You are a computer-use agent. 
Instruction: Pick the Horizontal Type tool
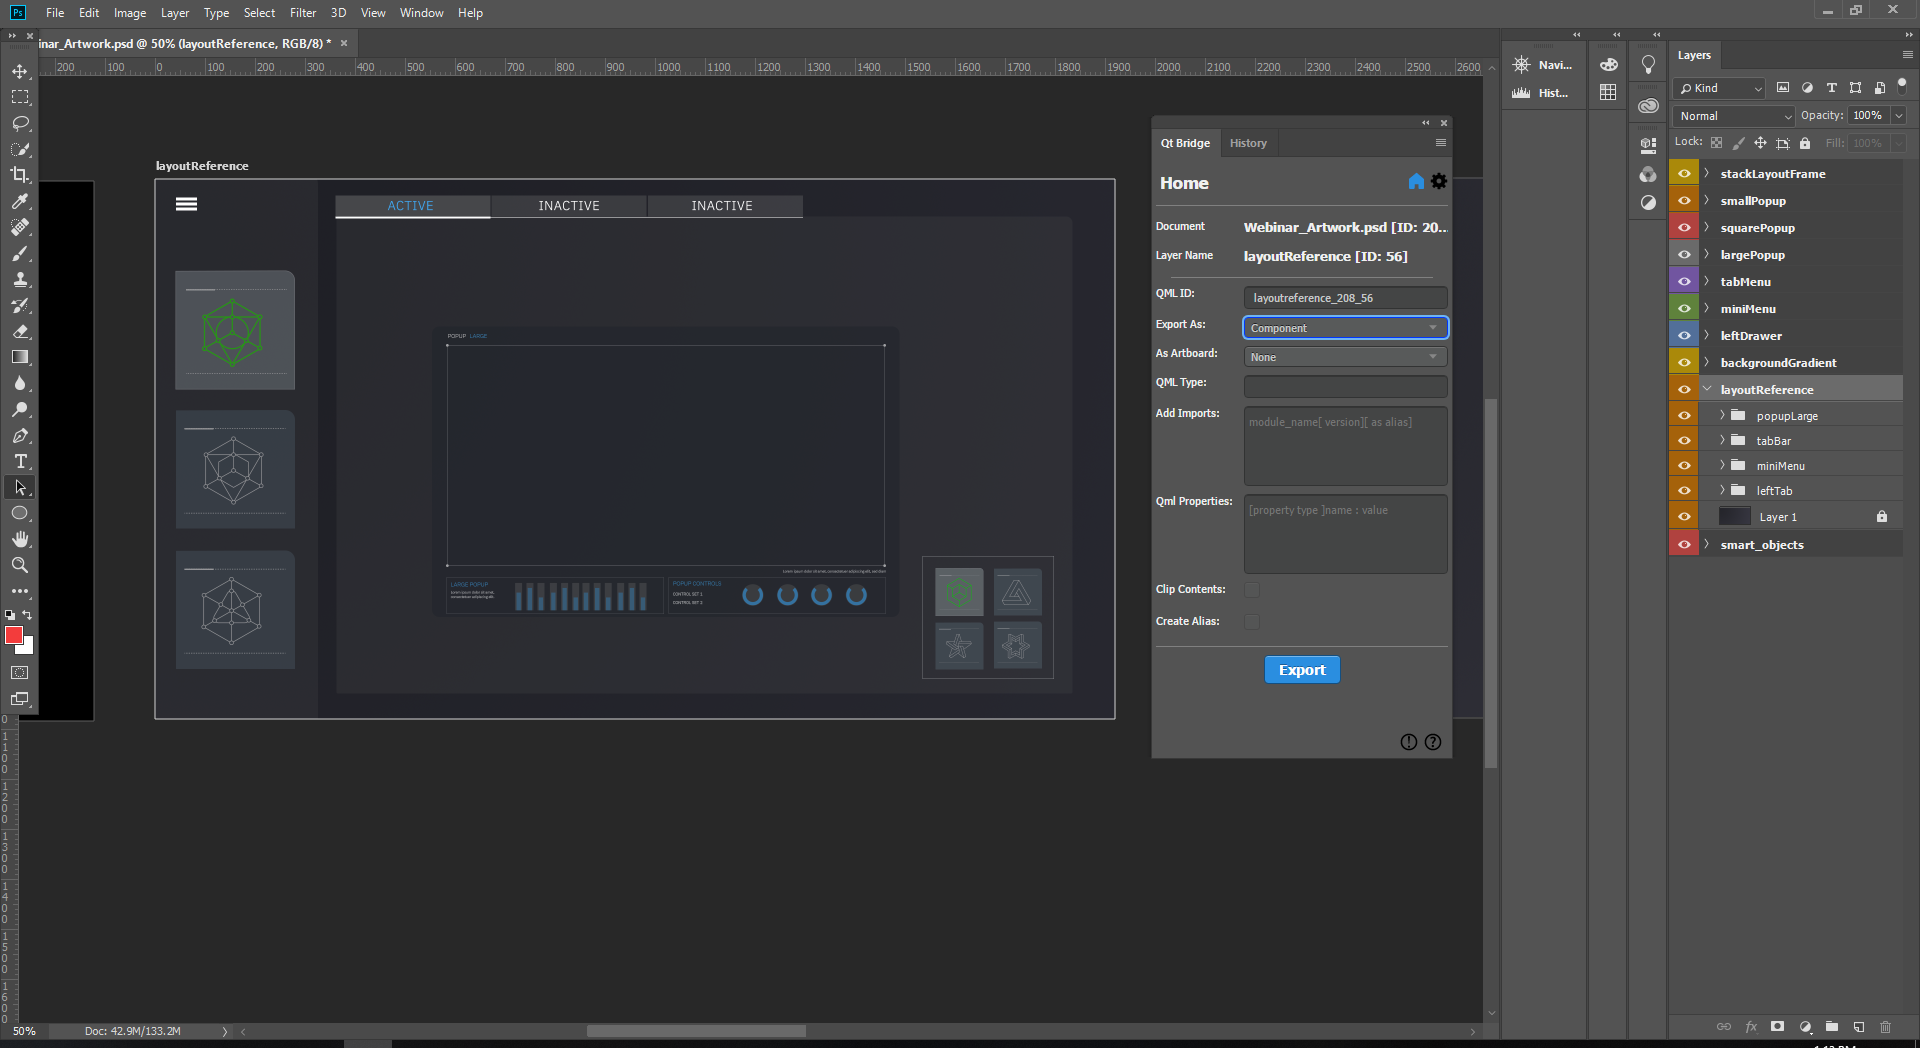20,461
